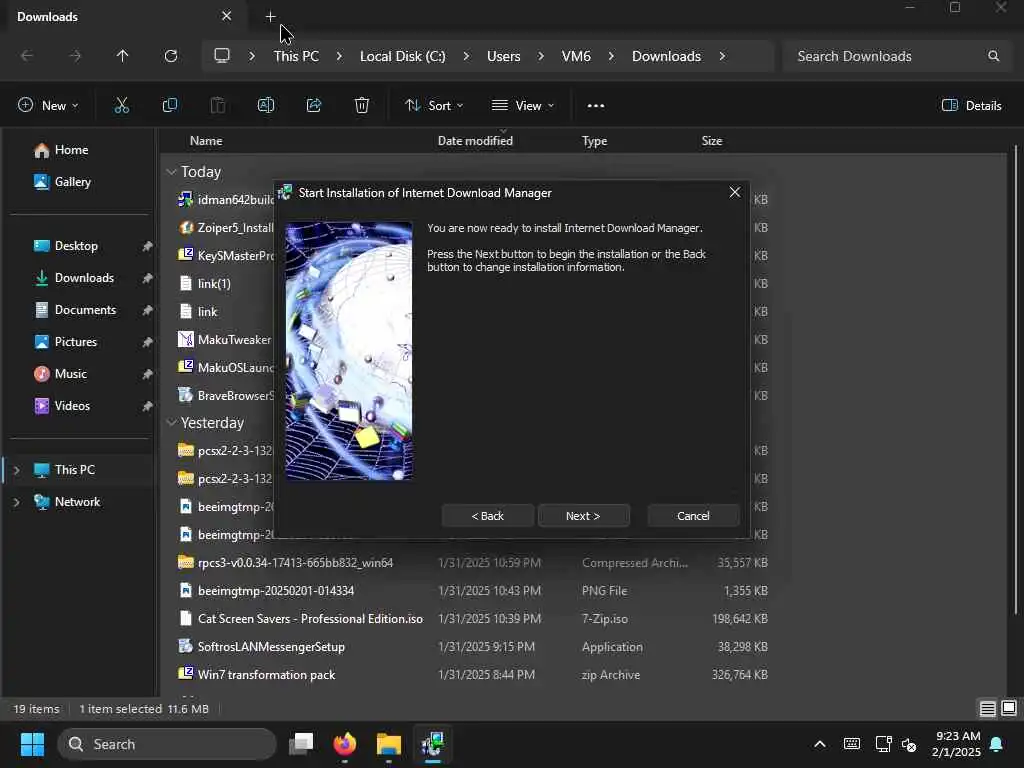Sort by Date modified column
This screenshot has width=1024, height=768.
[x=475, y=140]
